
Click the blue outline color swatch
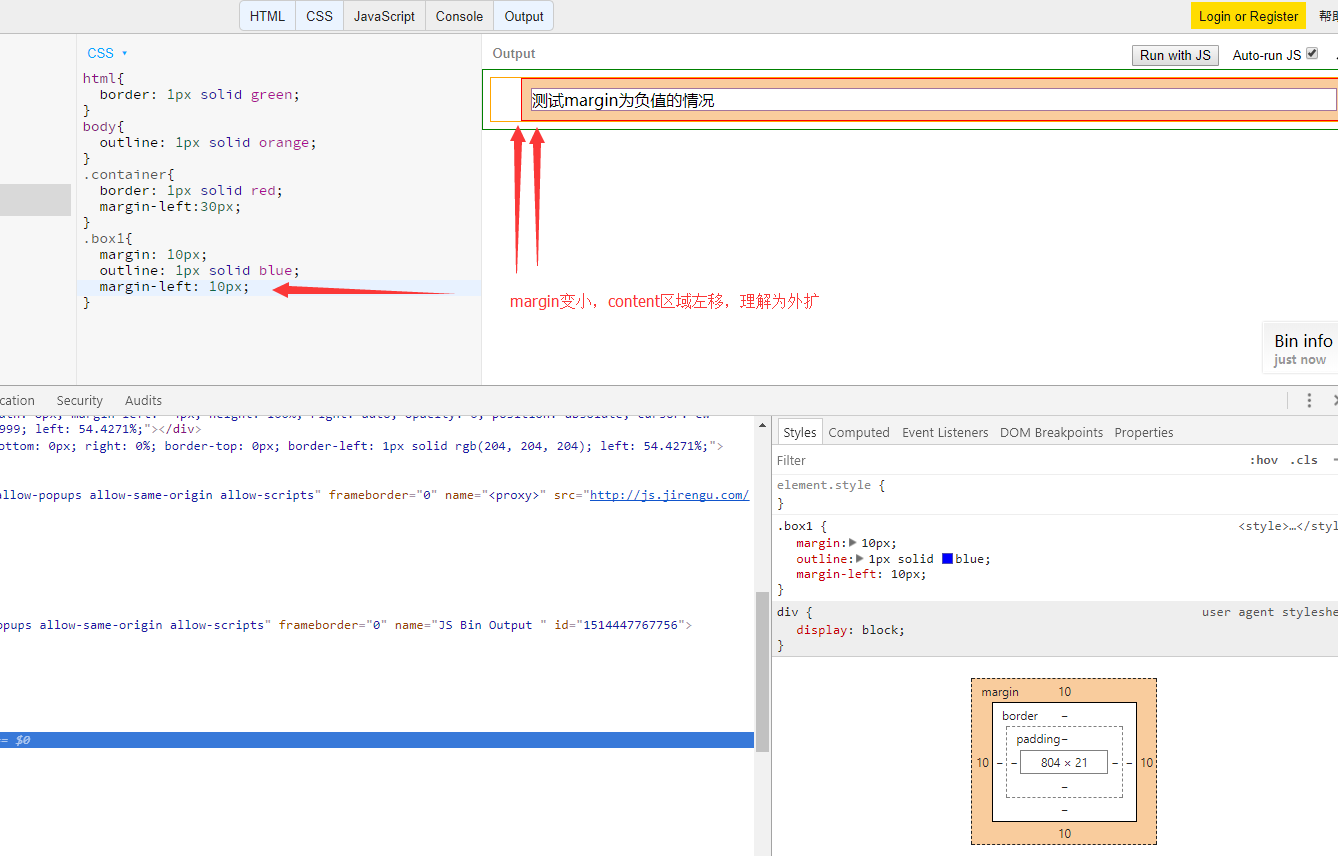click(x=947, y=559)
